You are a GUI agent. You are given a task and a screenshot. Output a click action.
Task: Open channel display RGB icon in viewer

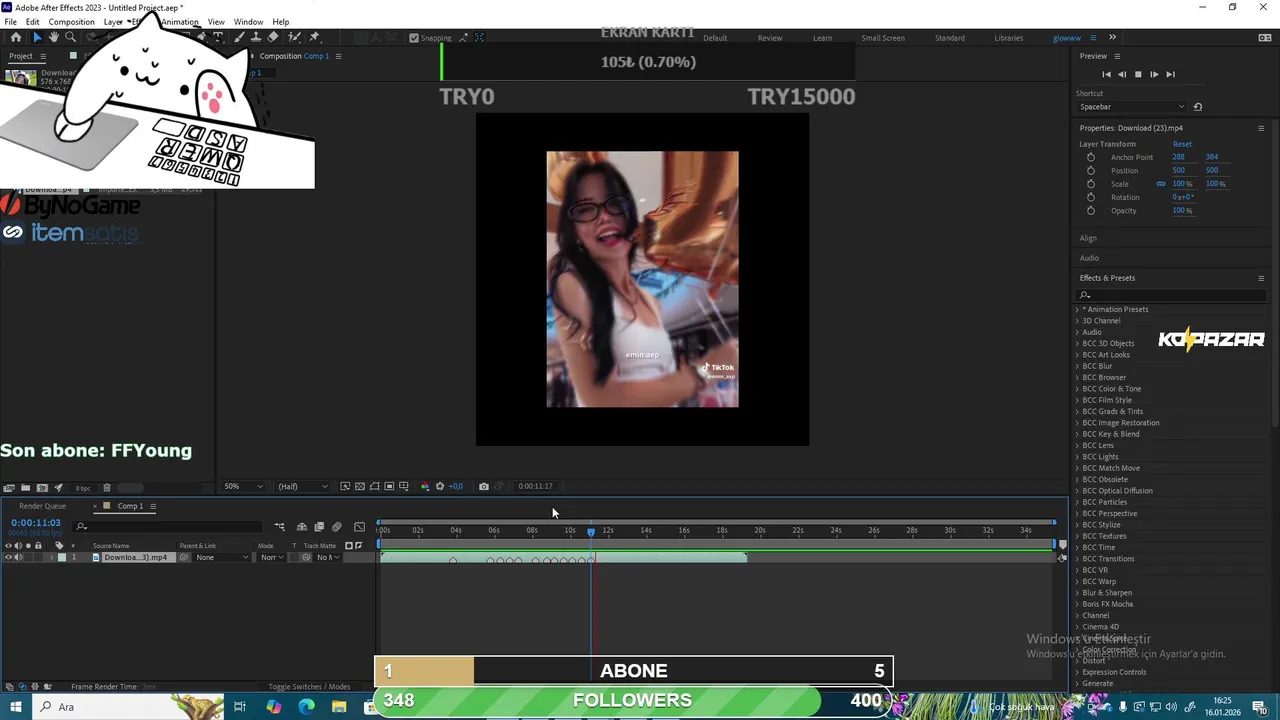[425, 486]
